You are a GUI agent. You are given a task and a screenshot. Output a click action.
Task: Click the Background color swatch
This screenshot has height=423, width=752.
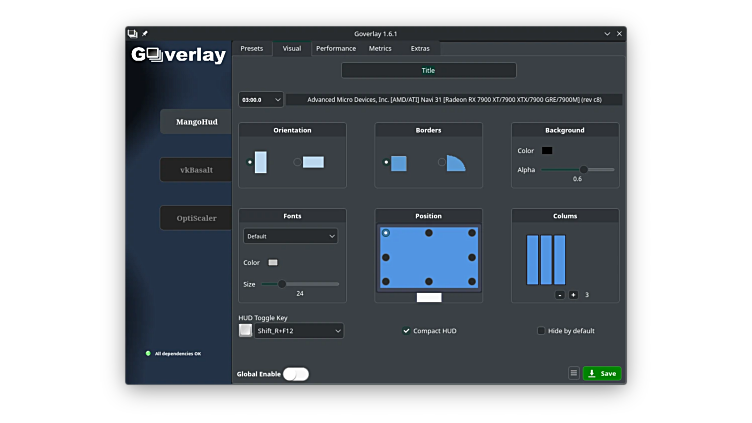[x=547, y=151]
